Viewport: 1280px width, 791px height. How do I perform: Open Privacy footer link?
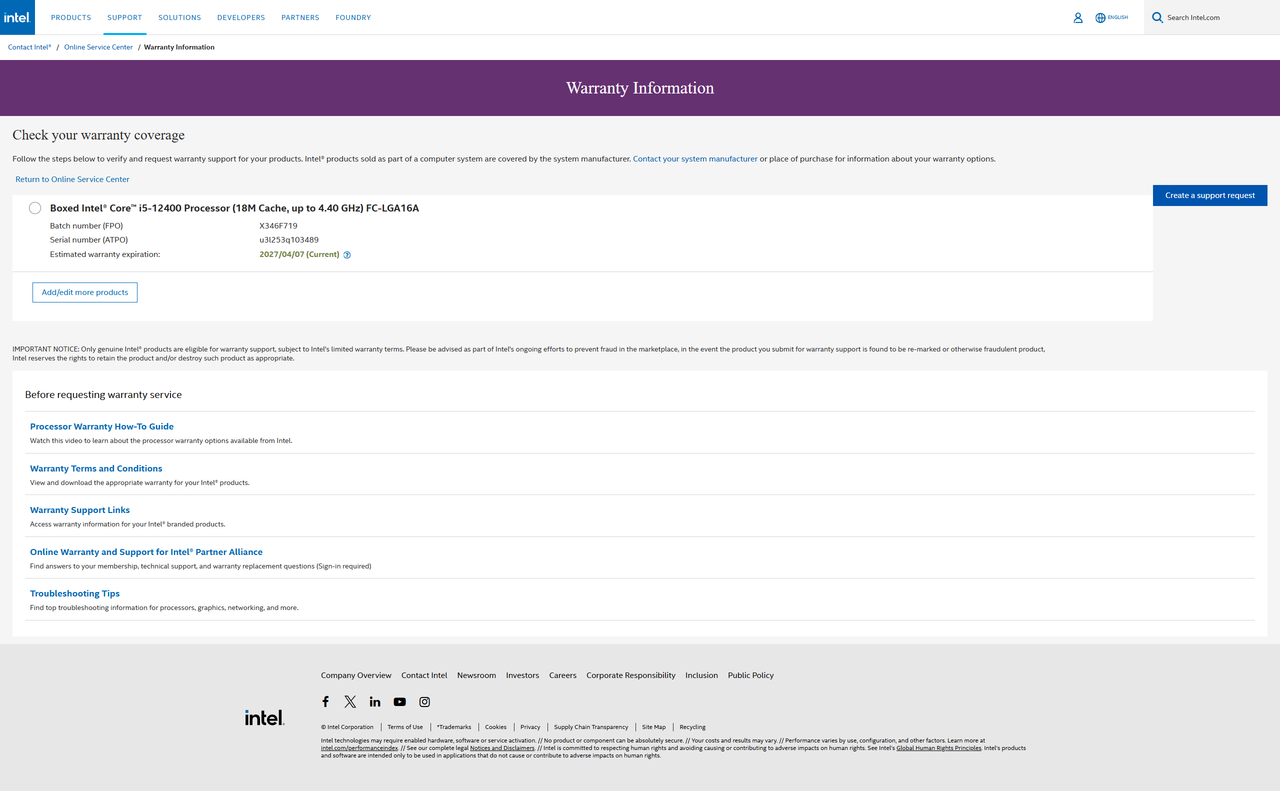coord(530,727)
